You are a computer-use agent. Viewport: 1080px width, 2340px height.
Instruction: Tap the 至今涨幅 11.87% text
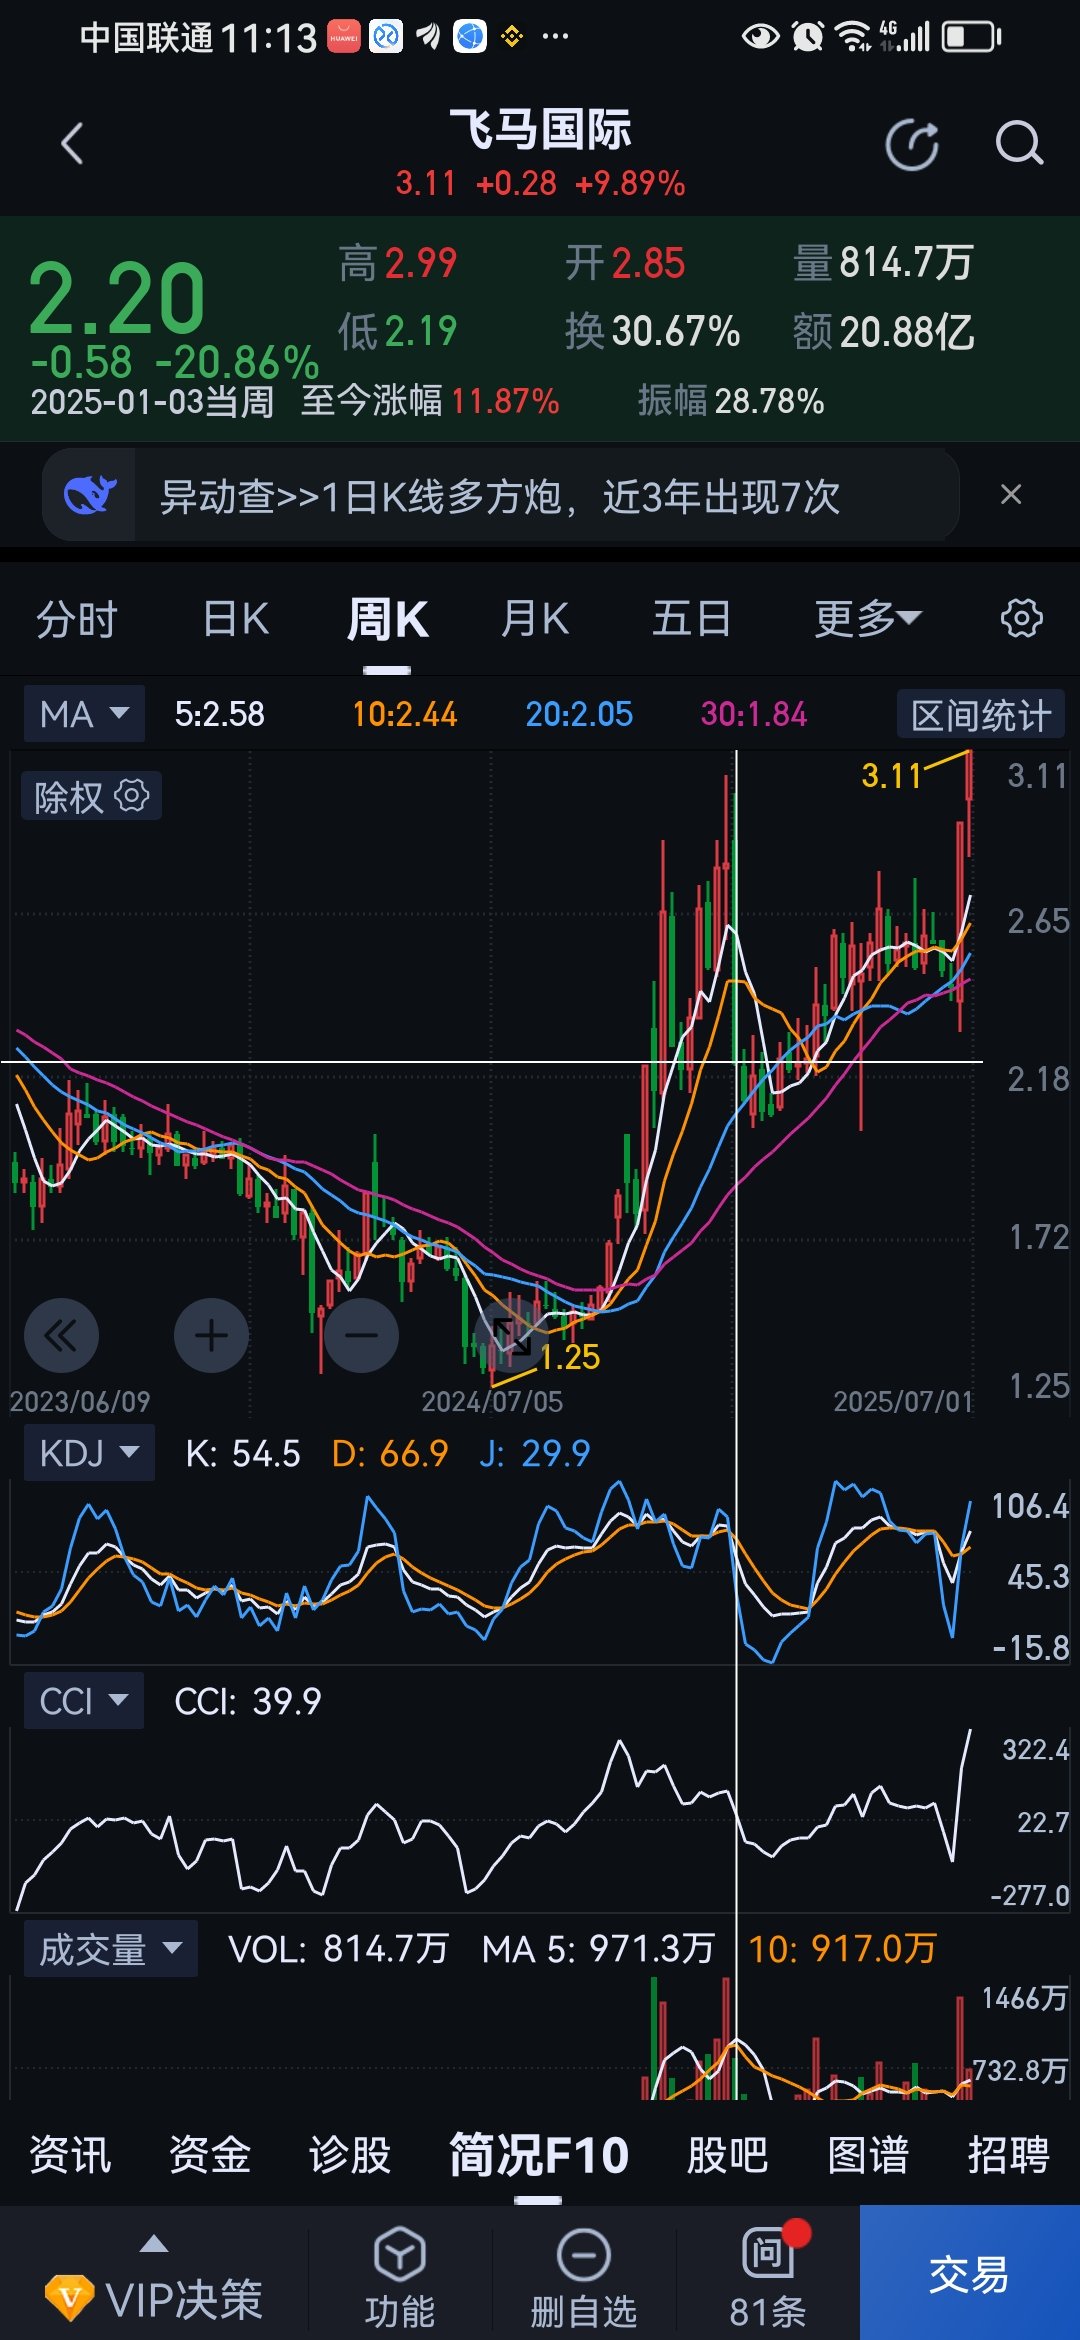point(430,401)
